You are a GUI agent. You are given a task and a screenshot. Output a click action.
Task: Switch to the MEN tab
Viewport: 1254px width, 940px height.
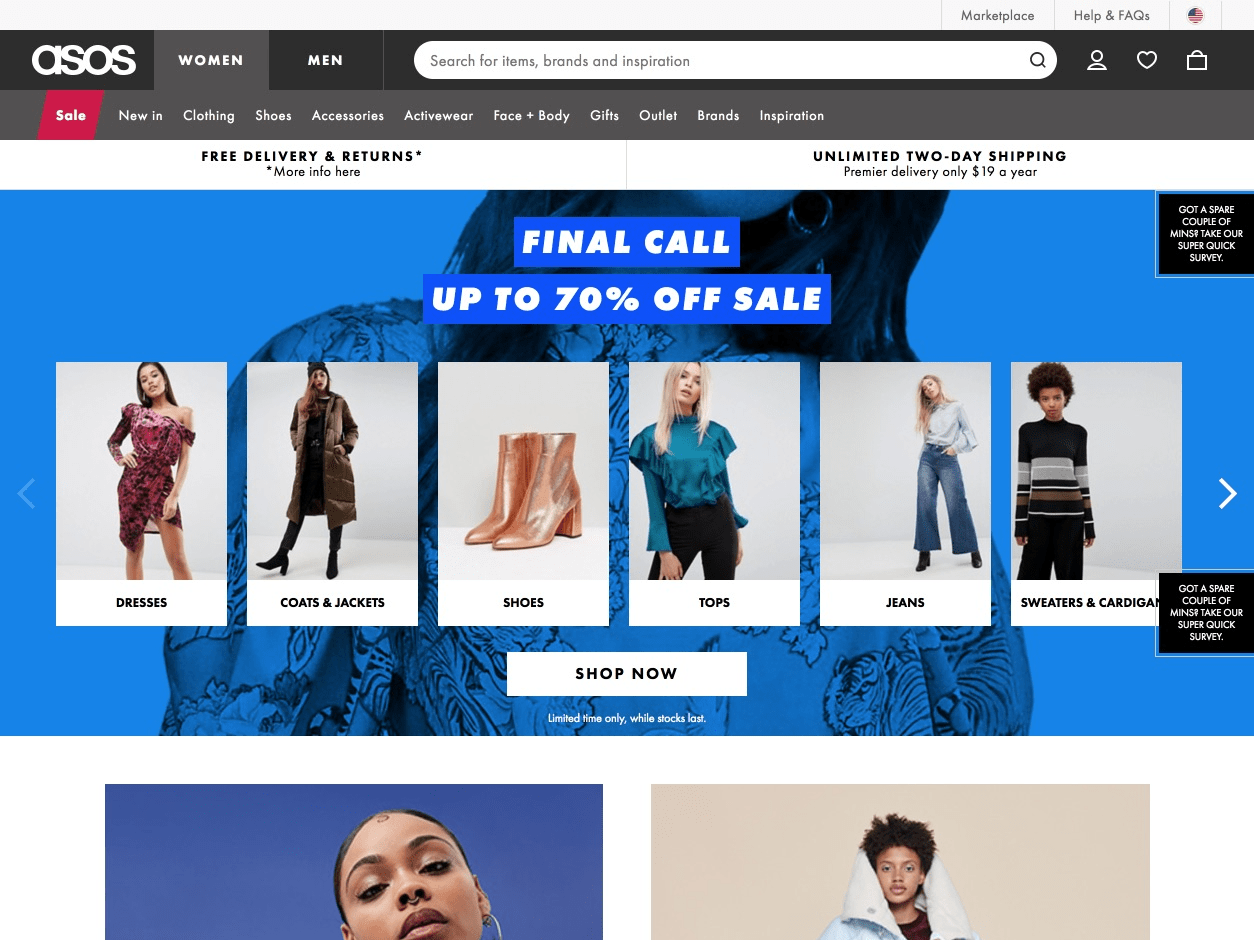pyautogui.click(x=326, y=60)
